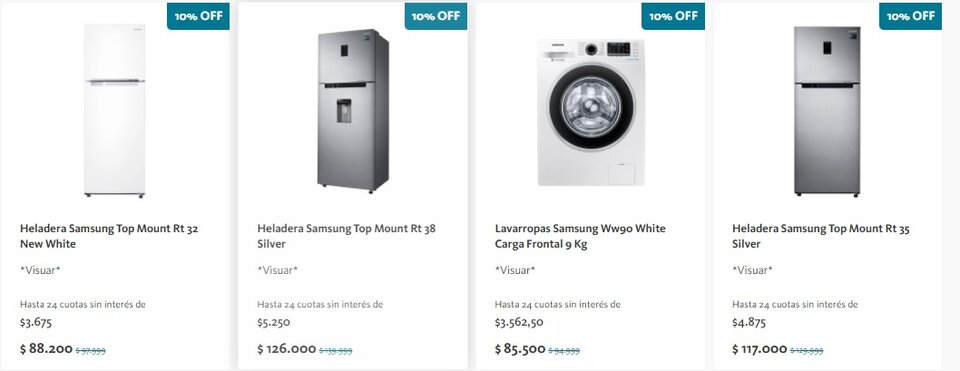Click the 10% OFF badge on Lavarropas card
960x371 pixels.
pyautogui.click(x=673, y=16)
